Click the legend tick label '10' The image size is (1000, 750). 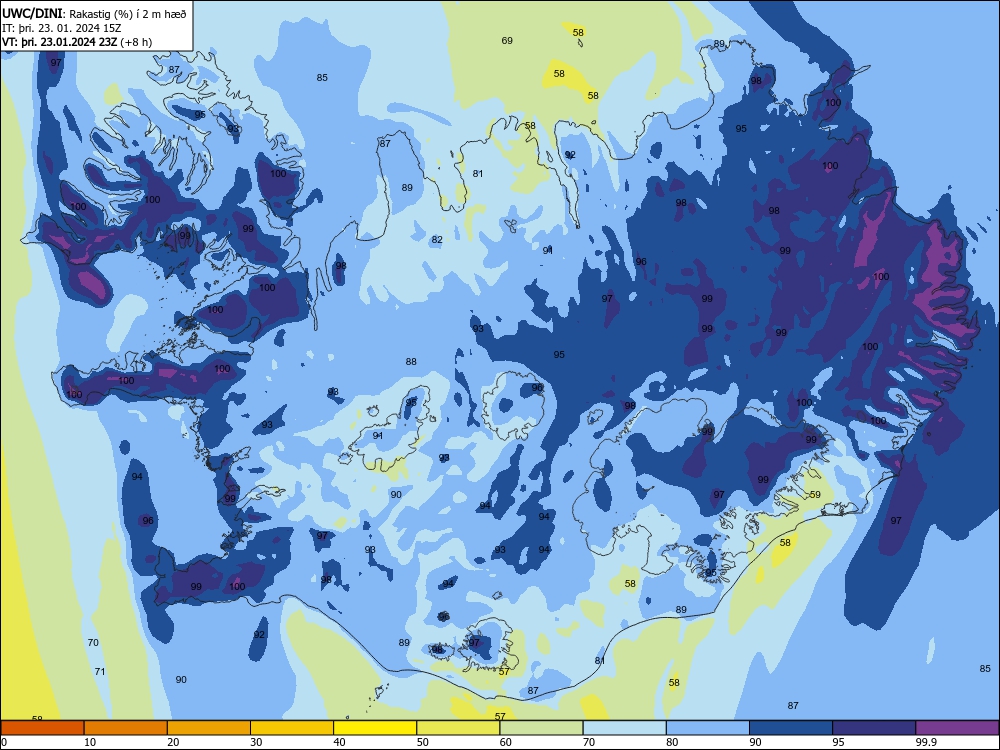pyautogui.click(x=90, y=742)
